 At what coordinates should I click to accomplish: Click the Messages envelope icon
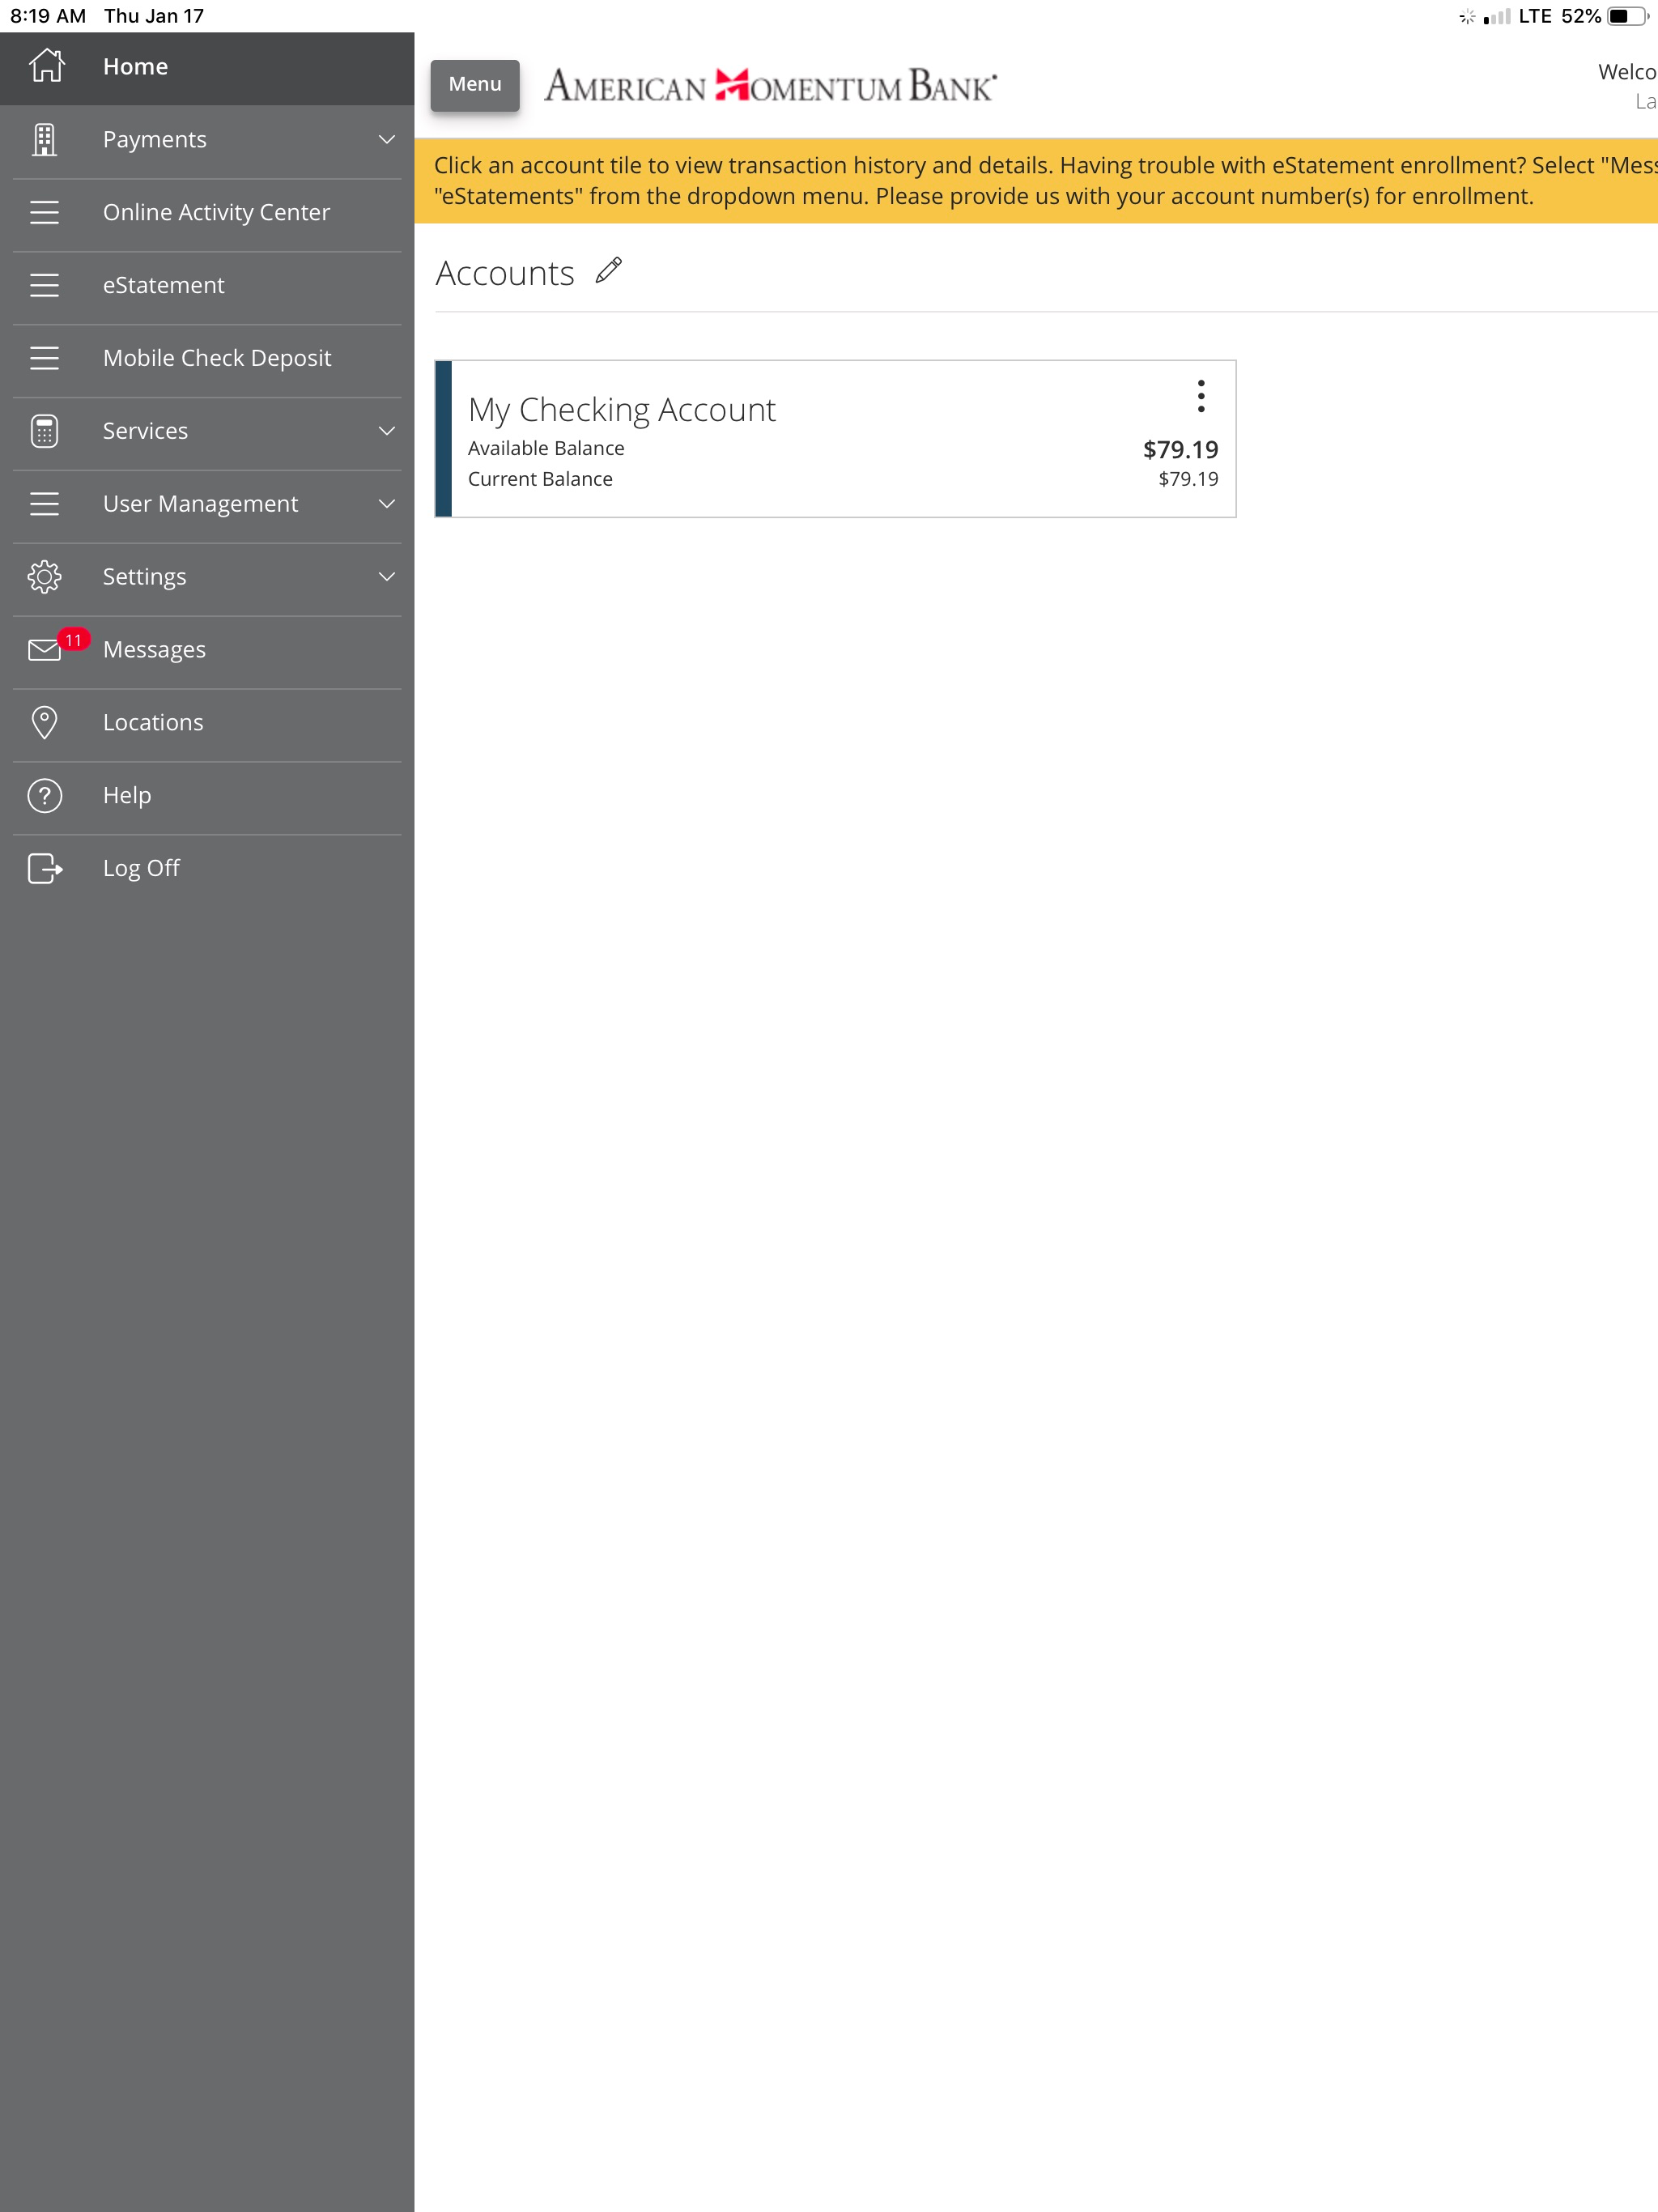tap(44, 650)
